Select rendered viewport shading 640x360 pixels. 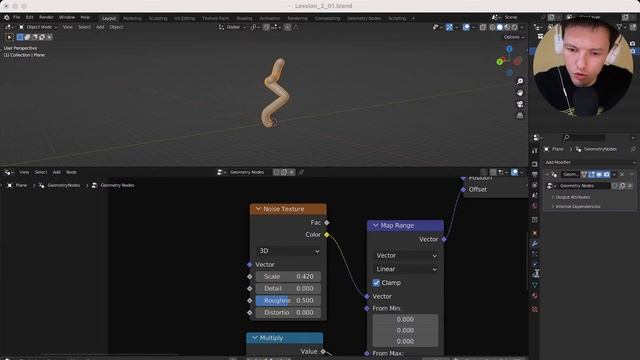coord(514,27)
